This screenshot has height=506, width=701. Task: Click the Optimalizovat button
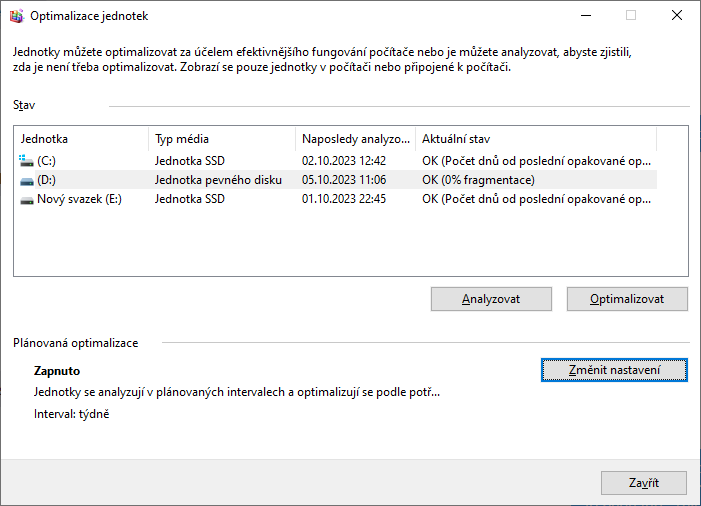(627, 299)
